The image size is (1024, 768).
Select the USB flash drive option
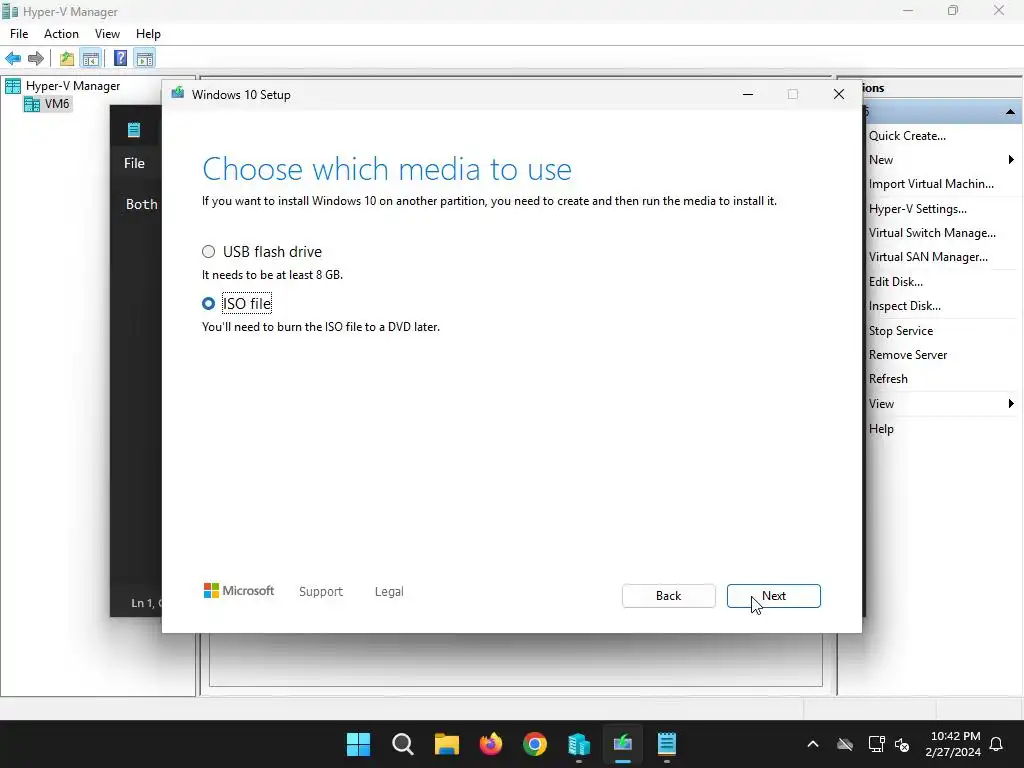pos(208,251)
